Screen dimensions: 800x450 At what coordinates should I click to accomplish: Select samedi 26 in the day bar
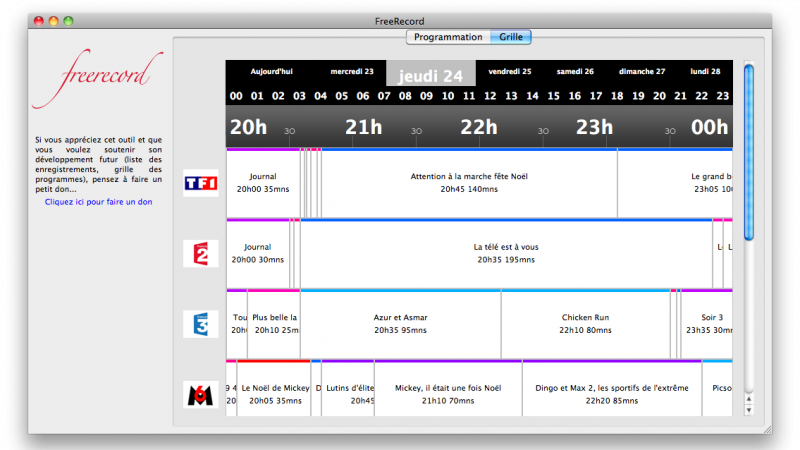click(575, 71)
